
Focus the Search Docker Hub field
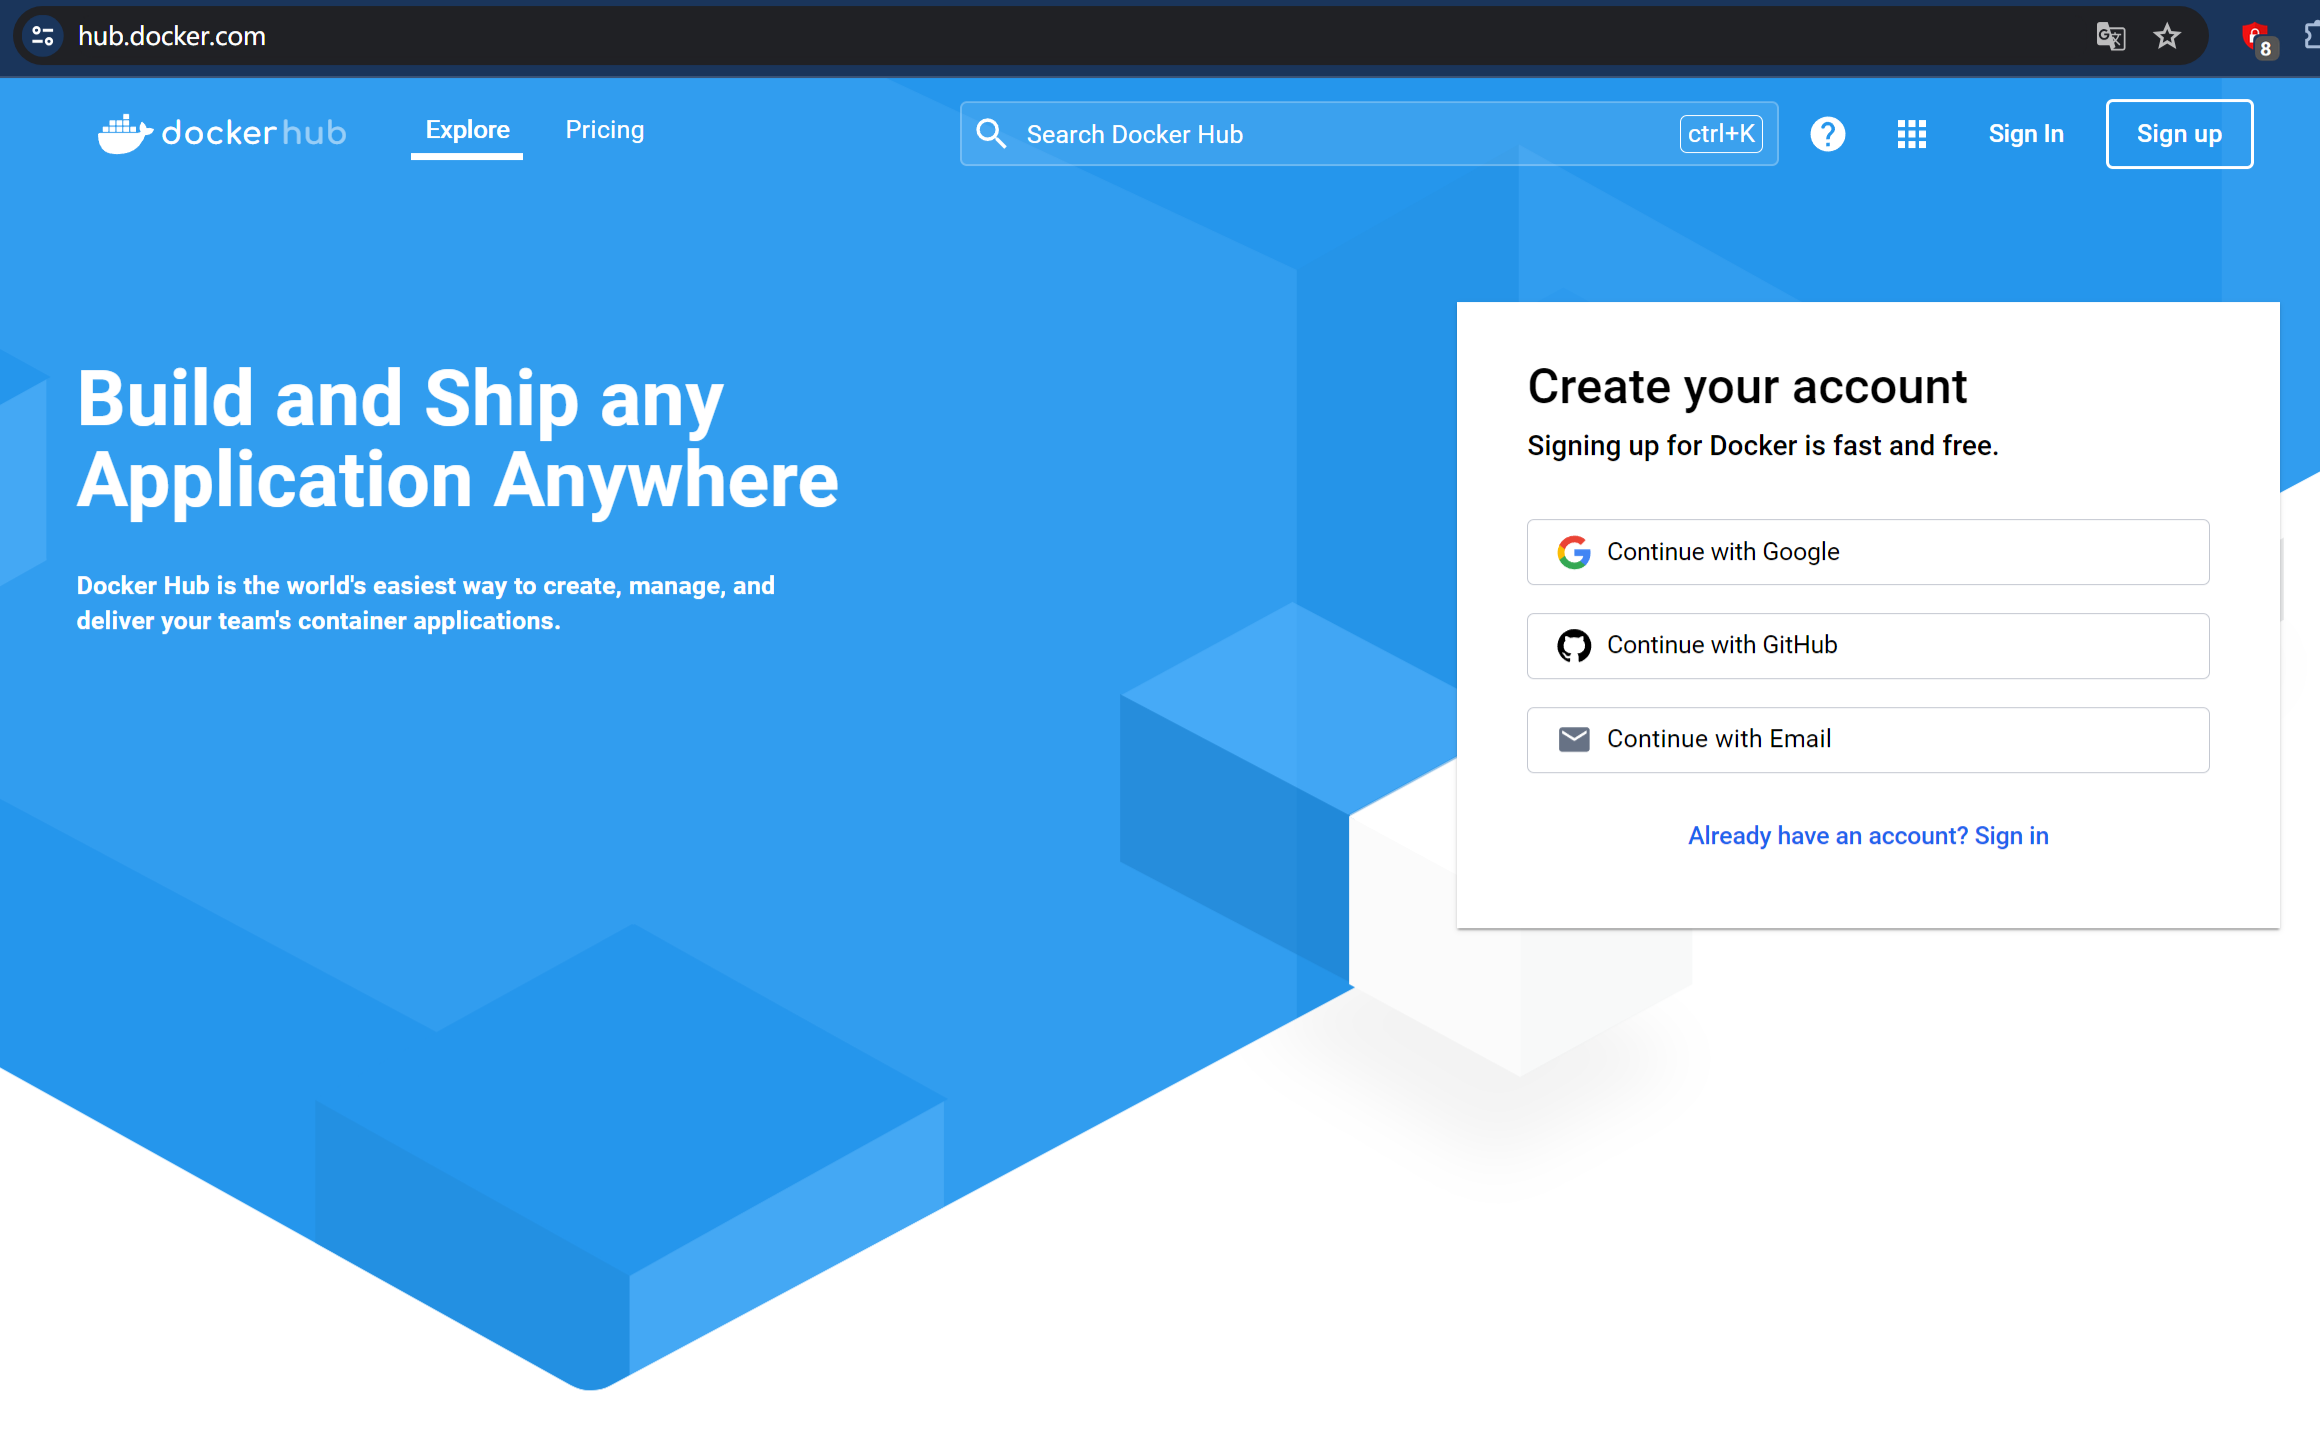click(1368, 134)
